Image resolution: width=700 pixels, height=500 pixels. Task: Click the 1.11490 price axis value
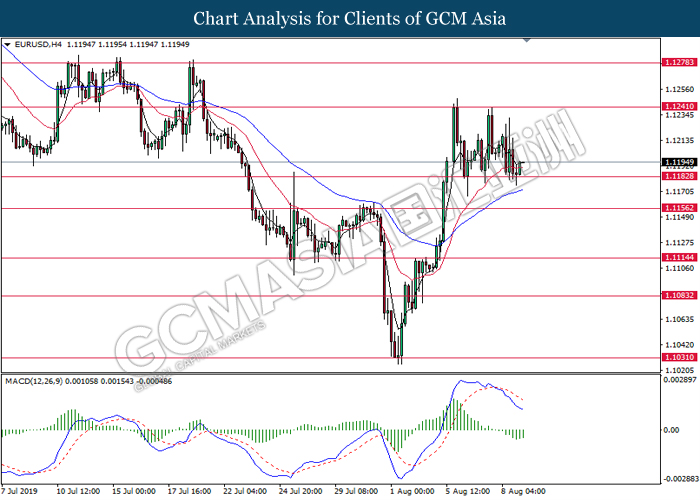click(680, 217)
